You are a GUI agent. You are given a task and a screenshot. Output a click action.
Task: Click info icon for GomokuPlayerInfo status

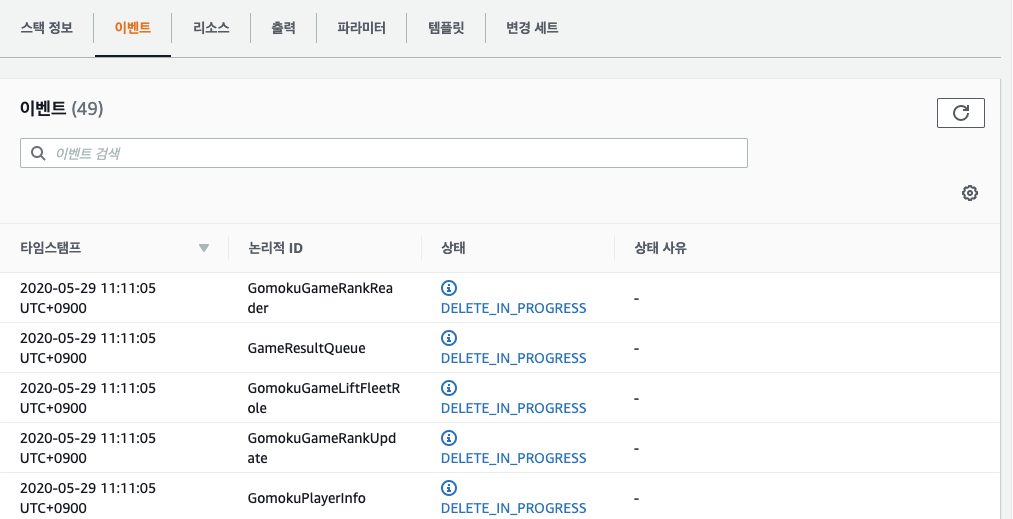point(449,487)
